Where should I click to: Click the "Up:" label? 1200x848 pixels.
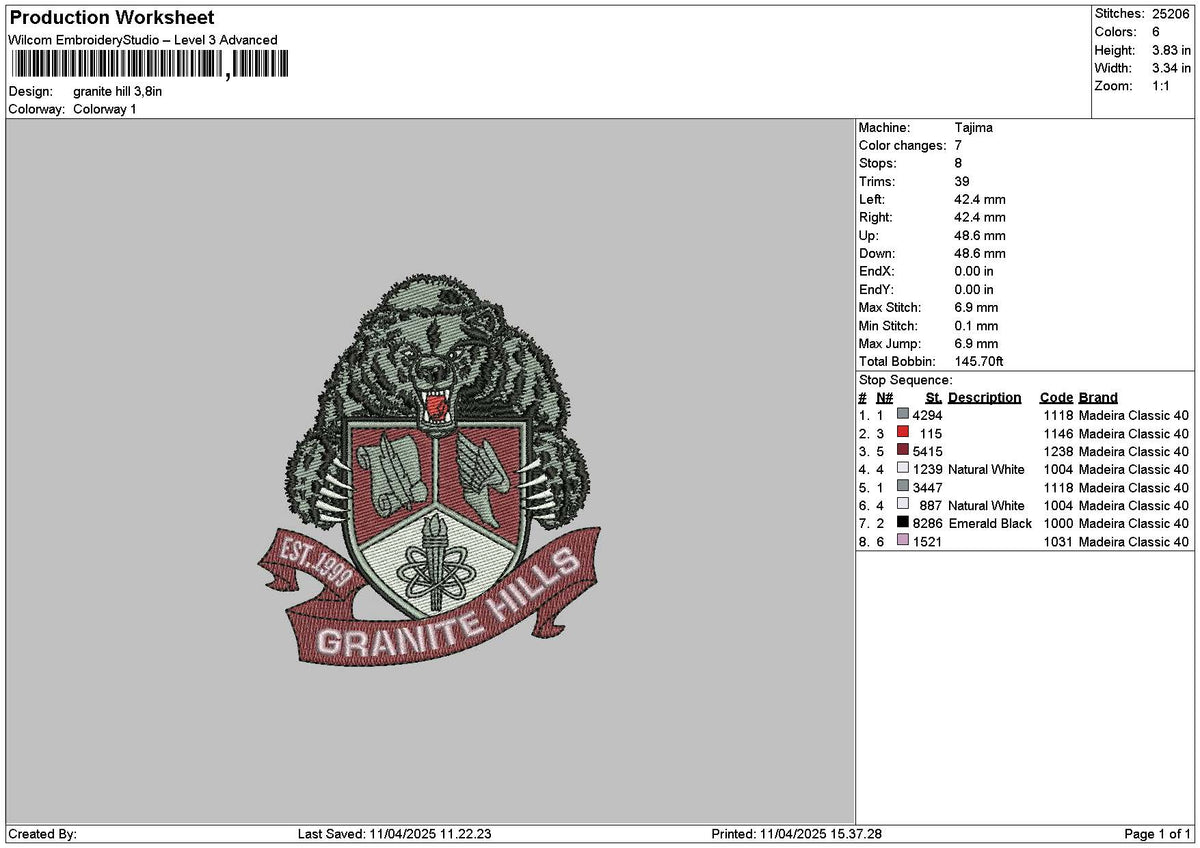[x=868, y=236]
